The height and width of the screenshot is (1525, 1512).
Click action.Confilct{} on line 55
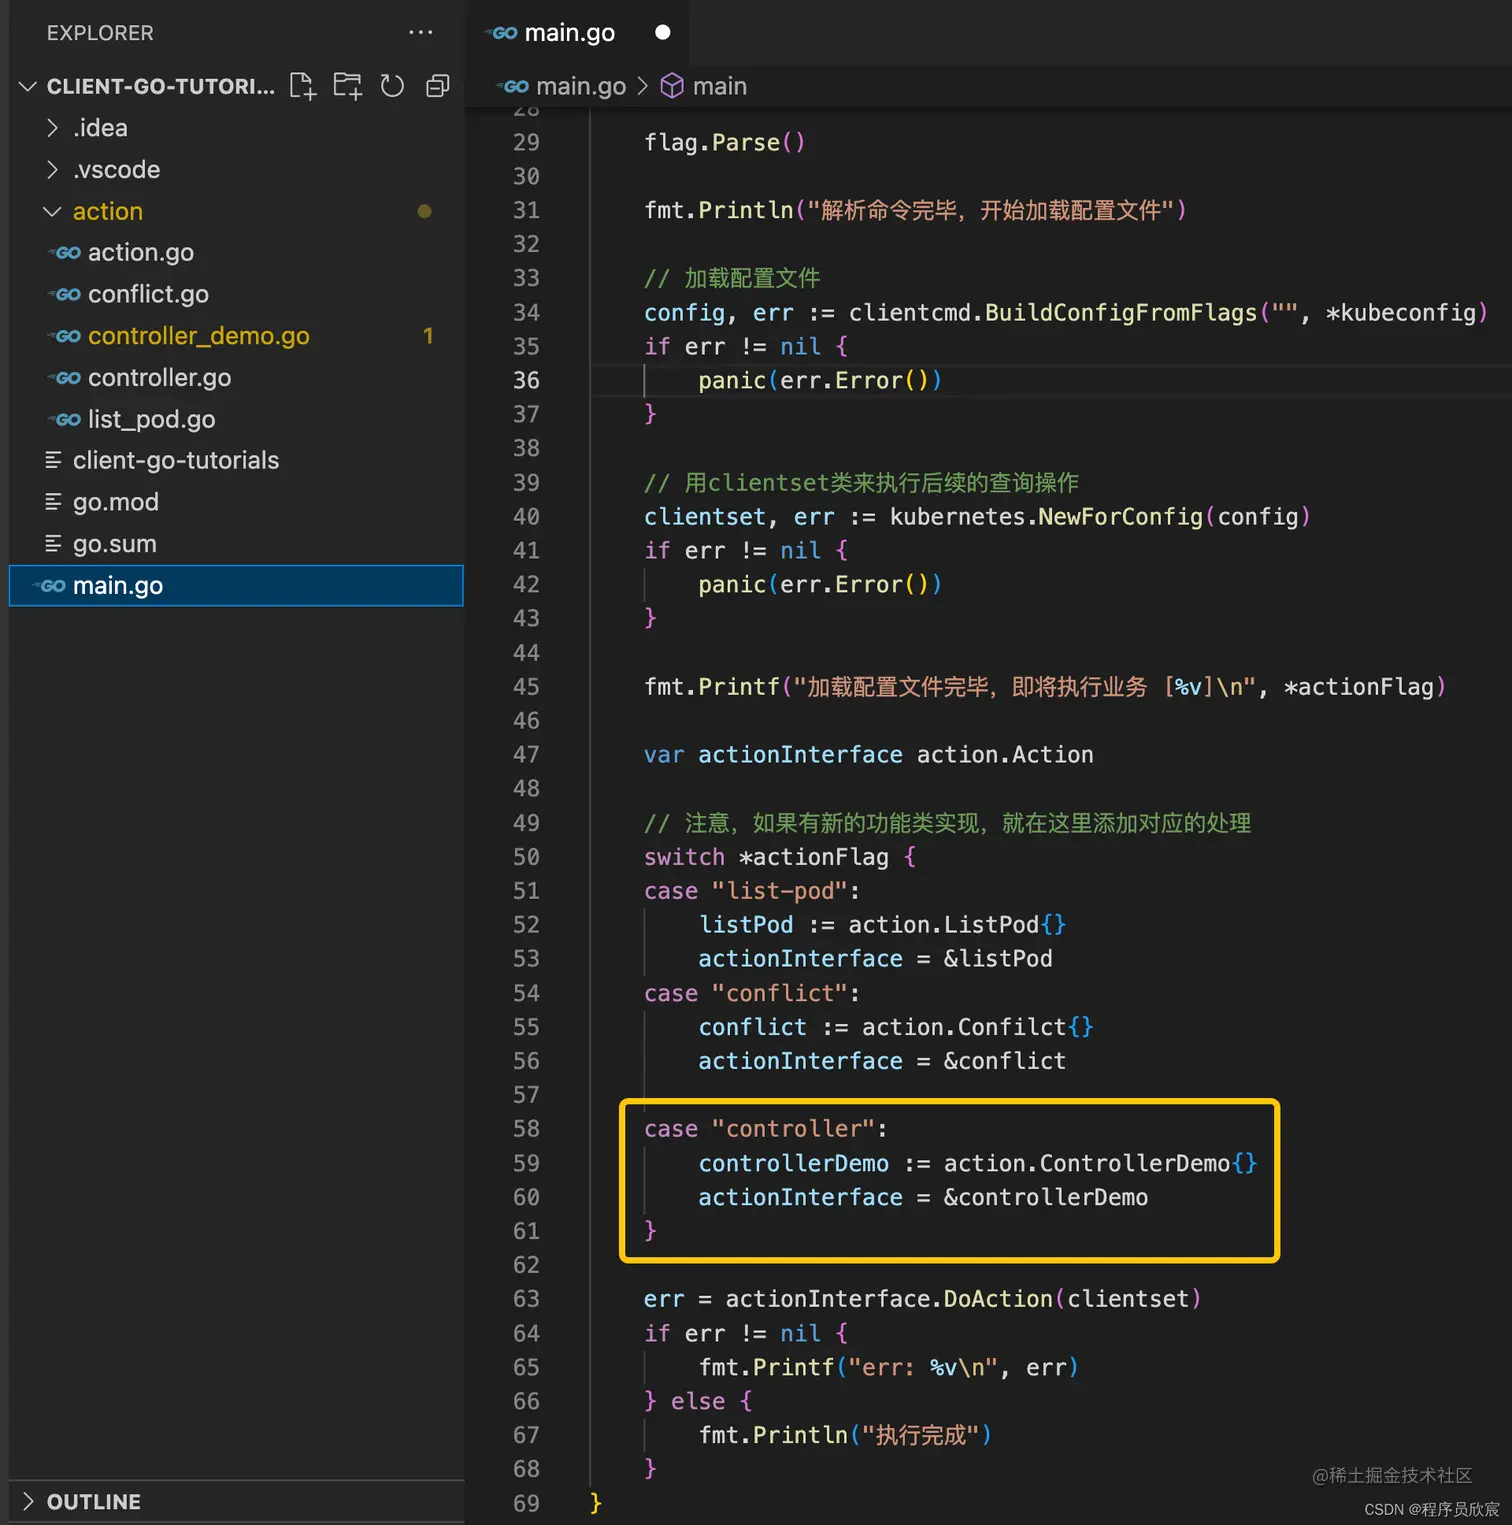(x=978, y=1027)
